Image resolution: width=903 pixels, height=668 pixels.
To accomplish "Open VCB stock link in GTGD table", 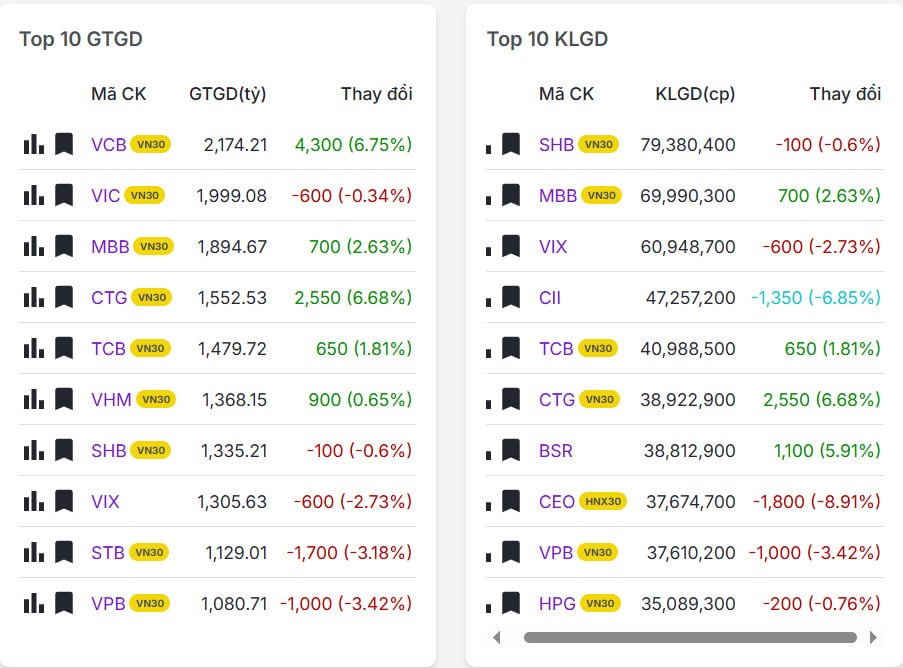I will [108, 144].
